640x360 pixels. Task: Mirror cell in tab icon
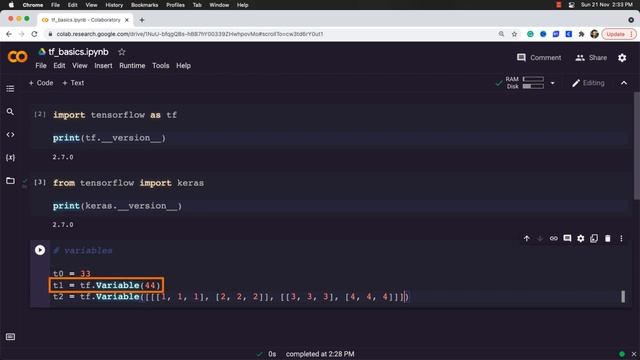click(594, 238)
